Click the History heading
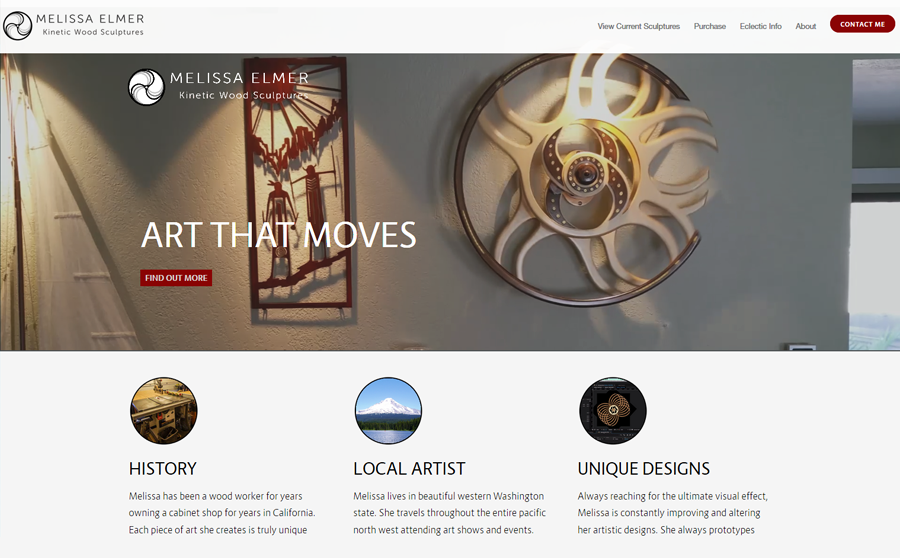This screenshot has width=900, height=558. point(162,468)
